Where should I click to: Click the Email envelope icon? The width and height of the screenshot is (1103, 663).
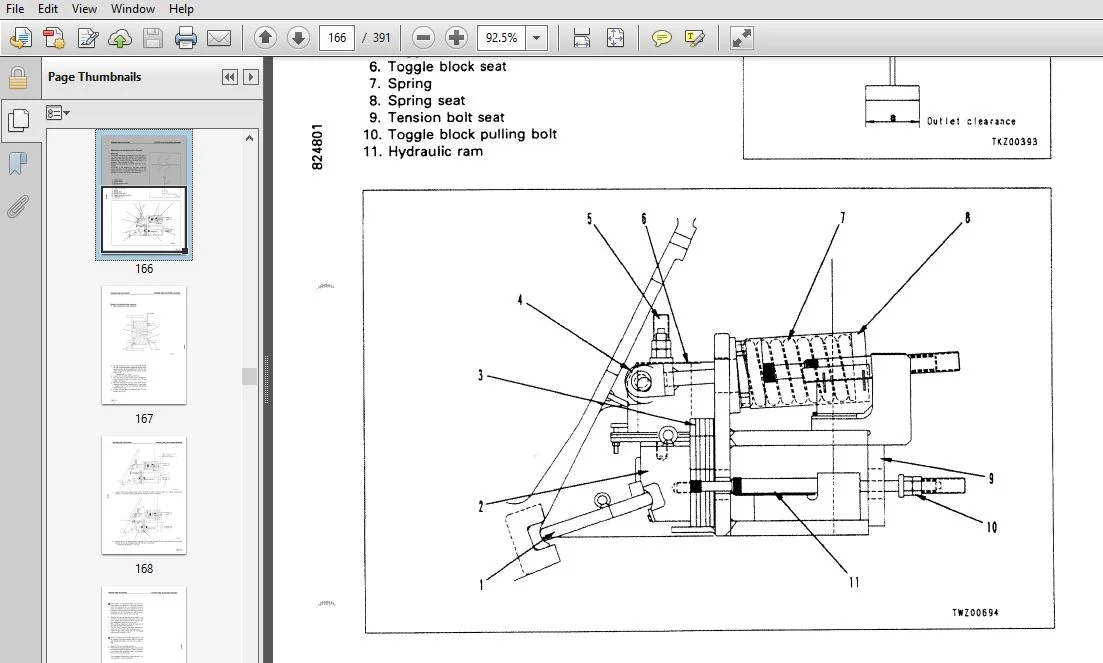pos(219,37)
